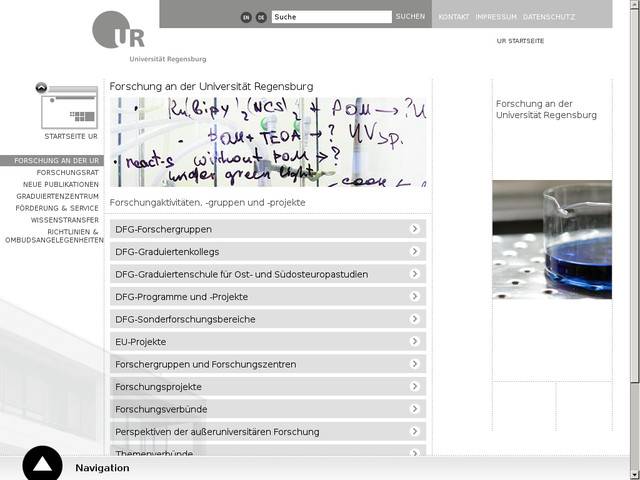640x480 pixels.
Task: Click the up-arrow icon above Startseite thumbnail
Action: [x=41, y=87]
